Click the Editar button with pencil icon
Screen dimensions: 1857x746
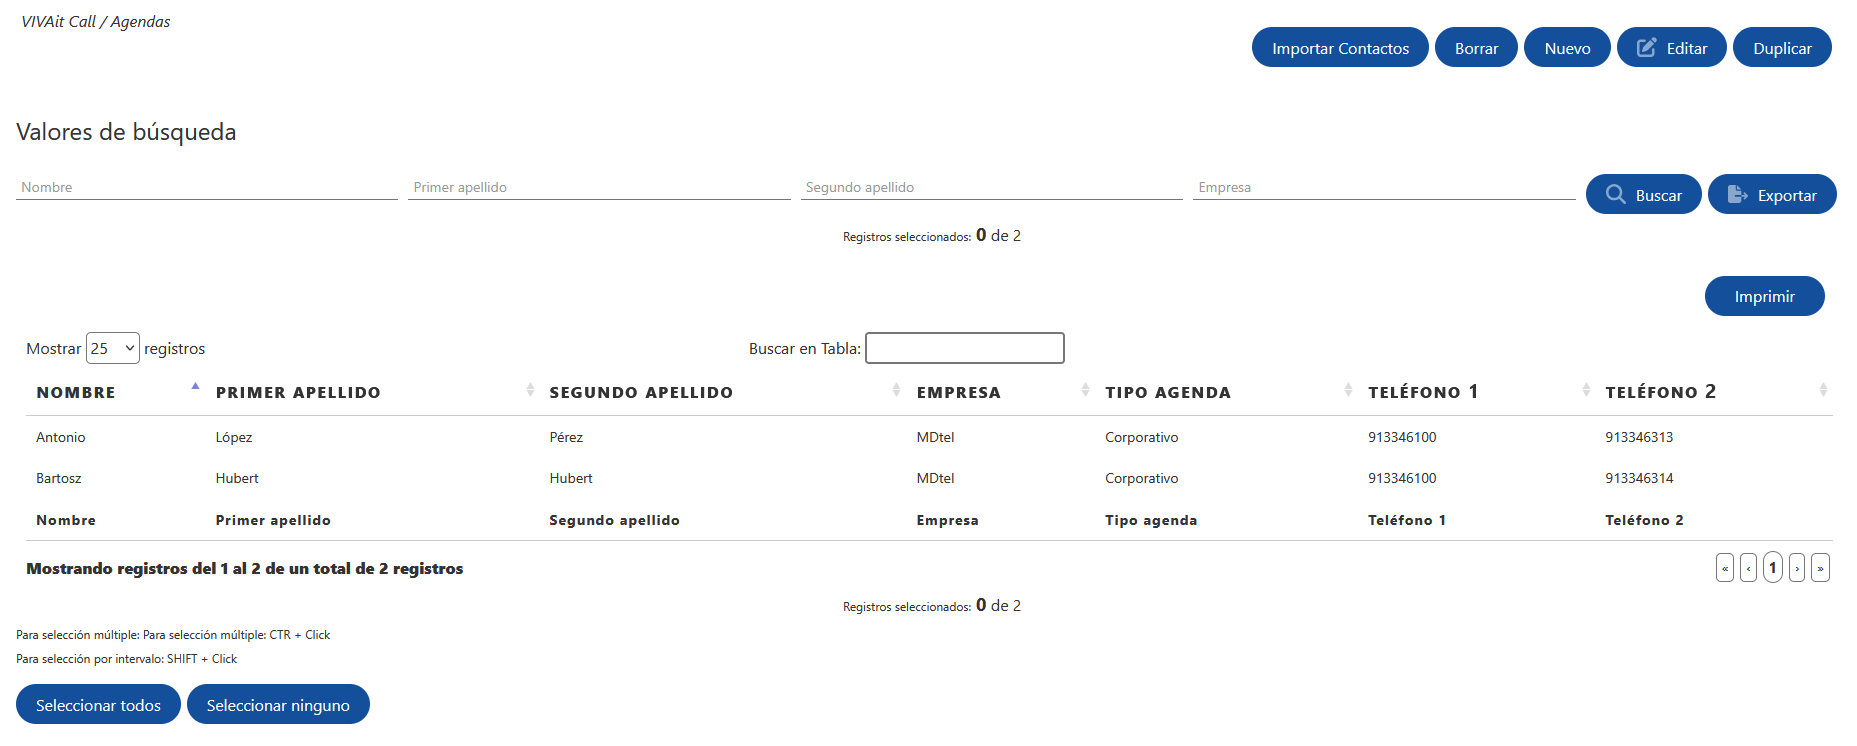click(x=1671, y=48)
